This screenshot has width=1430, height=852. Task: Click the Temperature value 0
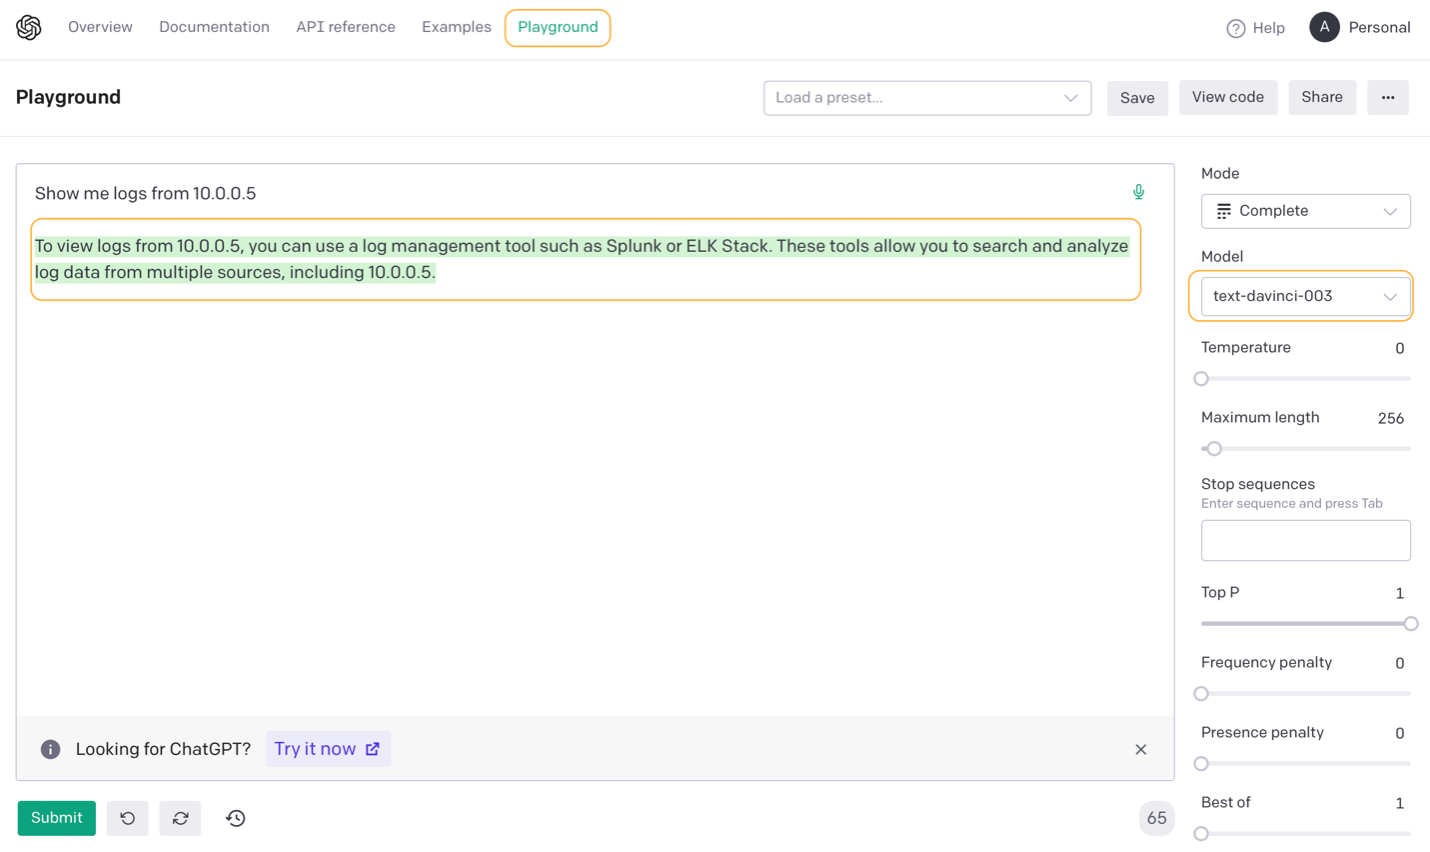[1399, 349]
